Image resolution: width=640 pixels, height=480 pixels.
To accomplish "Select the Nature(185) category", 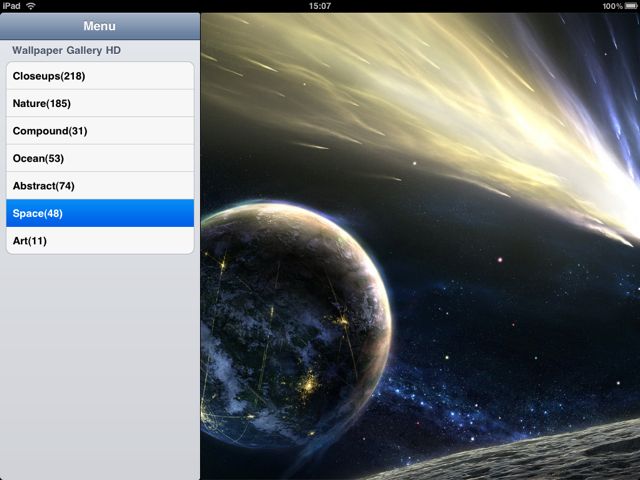I will [x=100, y=103].
